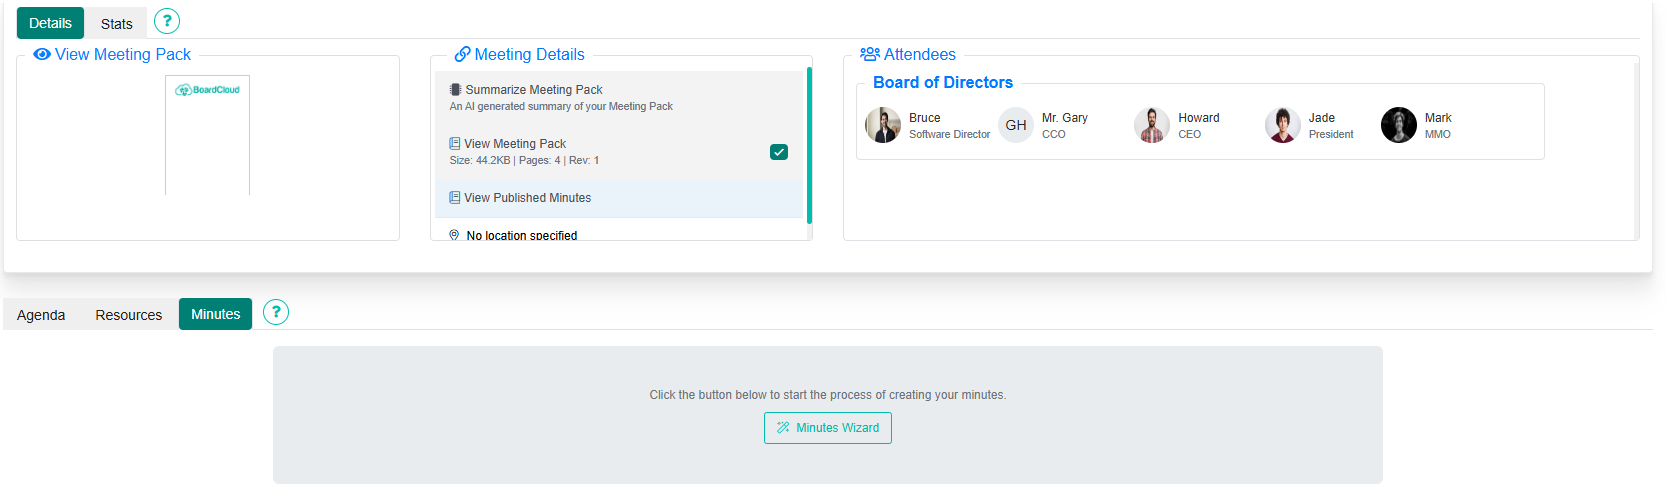Open the Agenda tab
1666x496 pixels.
click(41, 314)
